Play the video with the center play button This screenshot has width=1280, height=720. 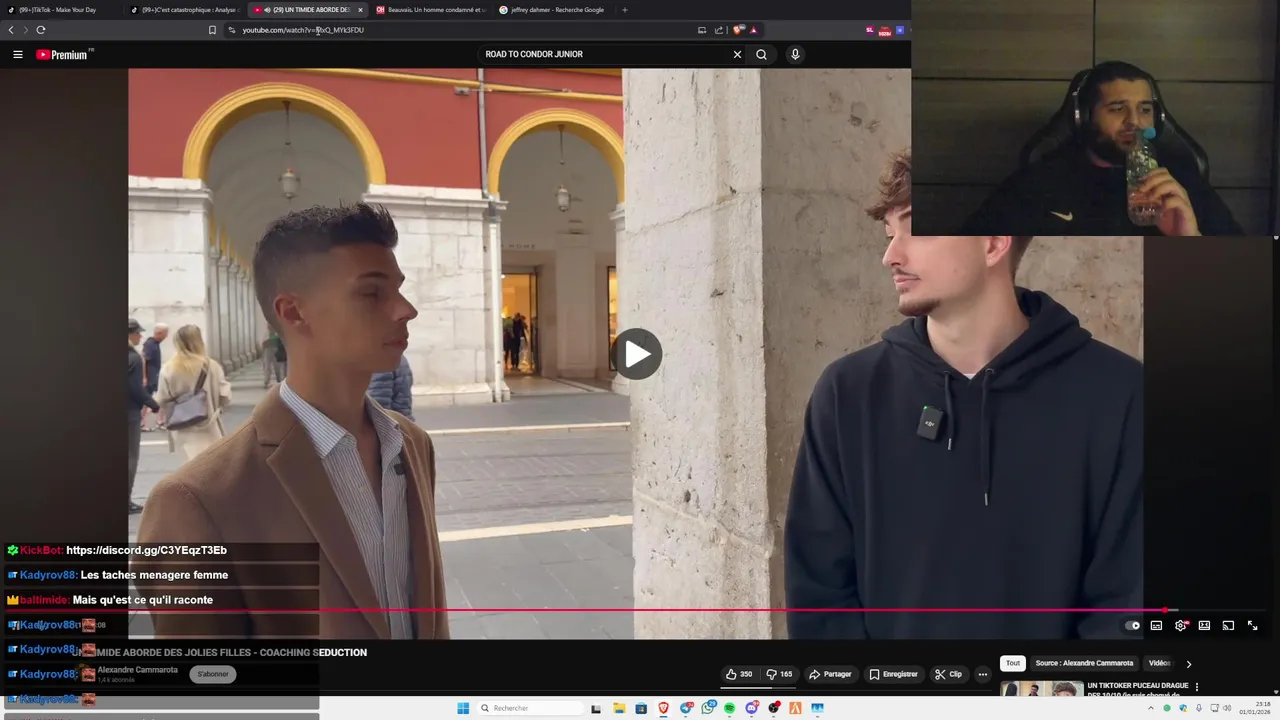pos(637,353)
